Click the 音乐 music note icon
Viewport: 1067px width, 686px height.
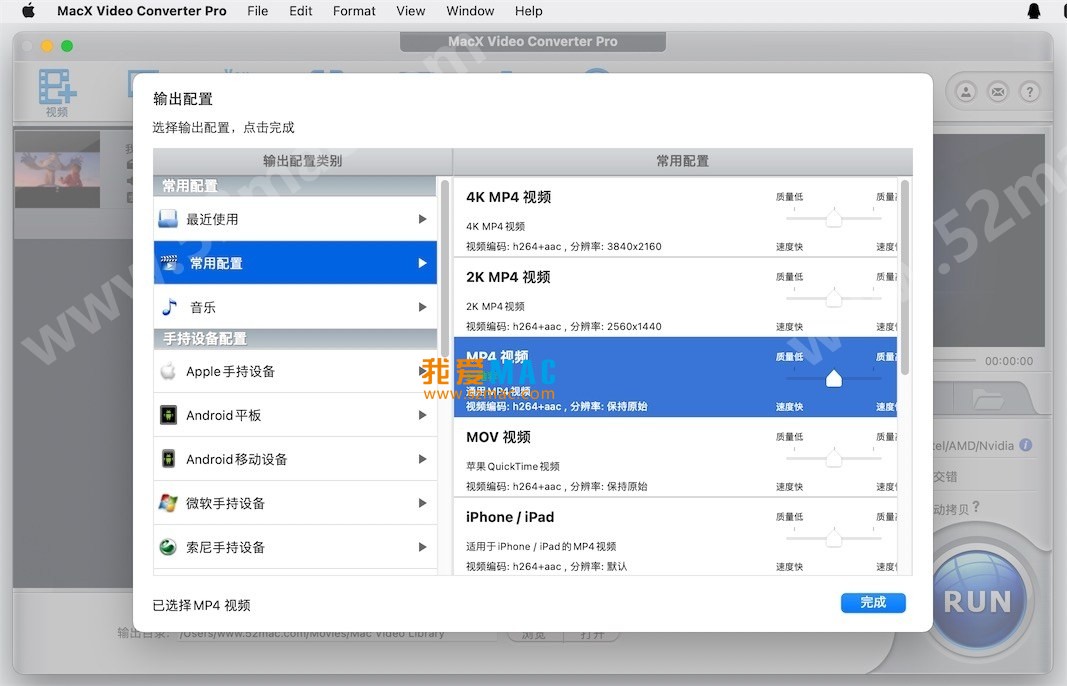pos(169,307)
